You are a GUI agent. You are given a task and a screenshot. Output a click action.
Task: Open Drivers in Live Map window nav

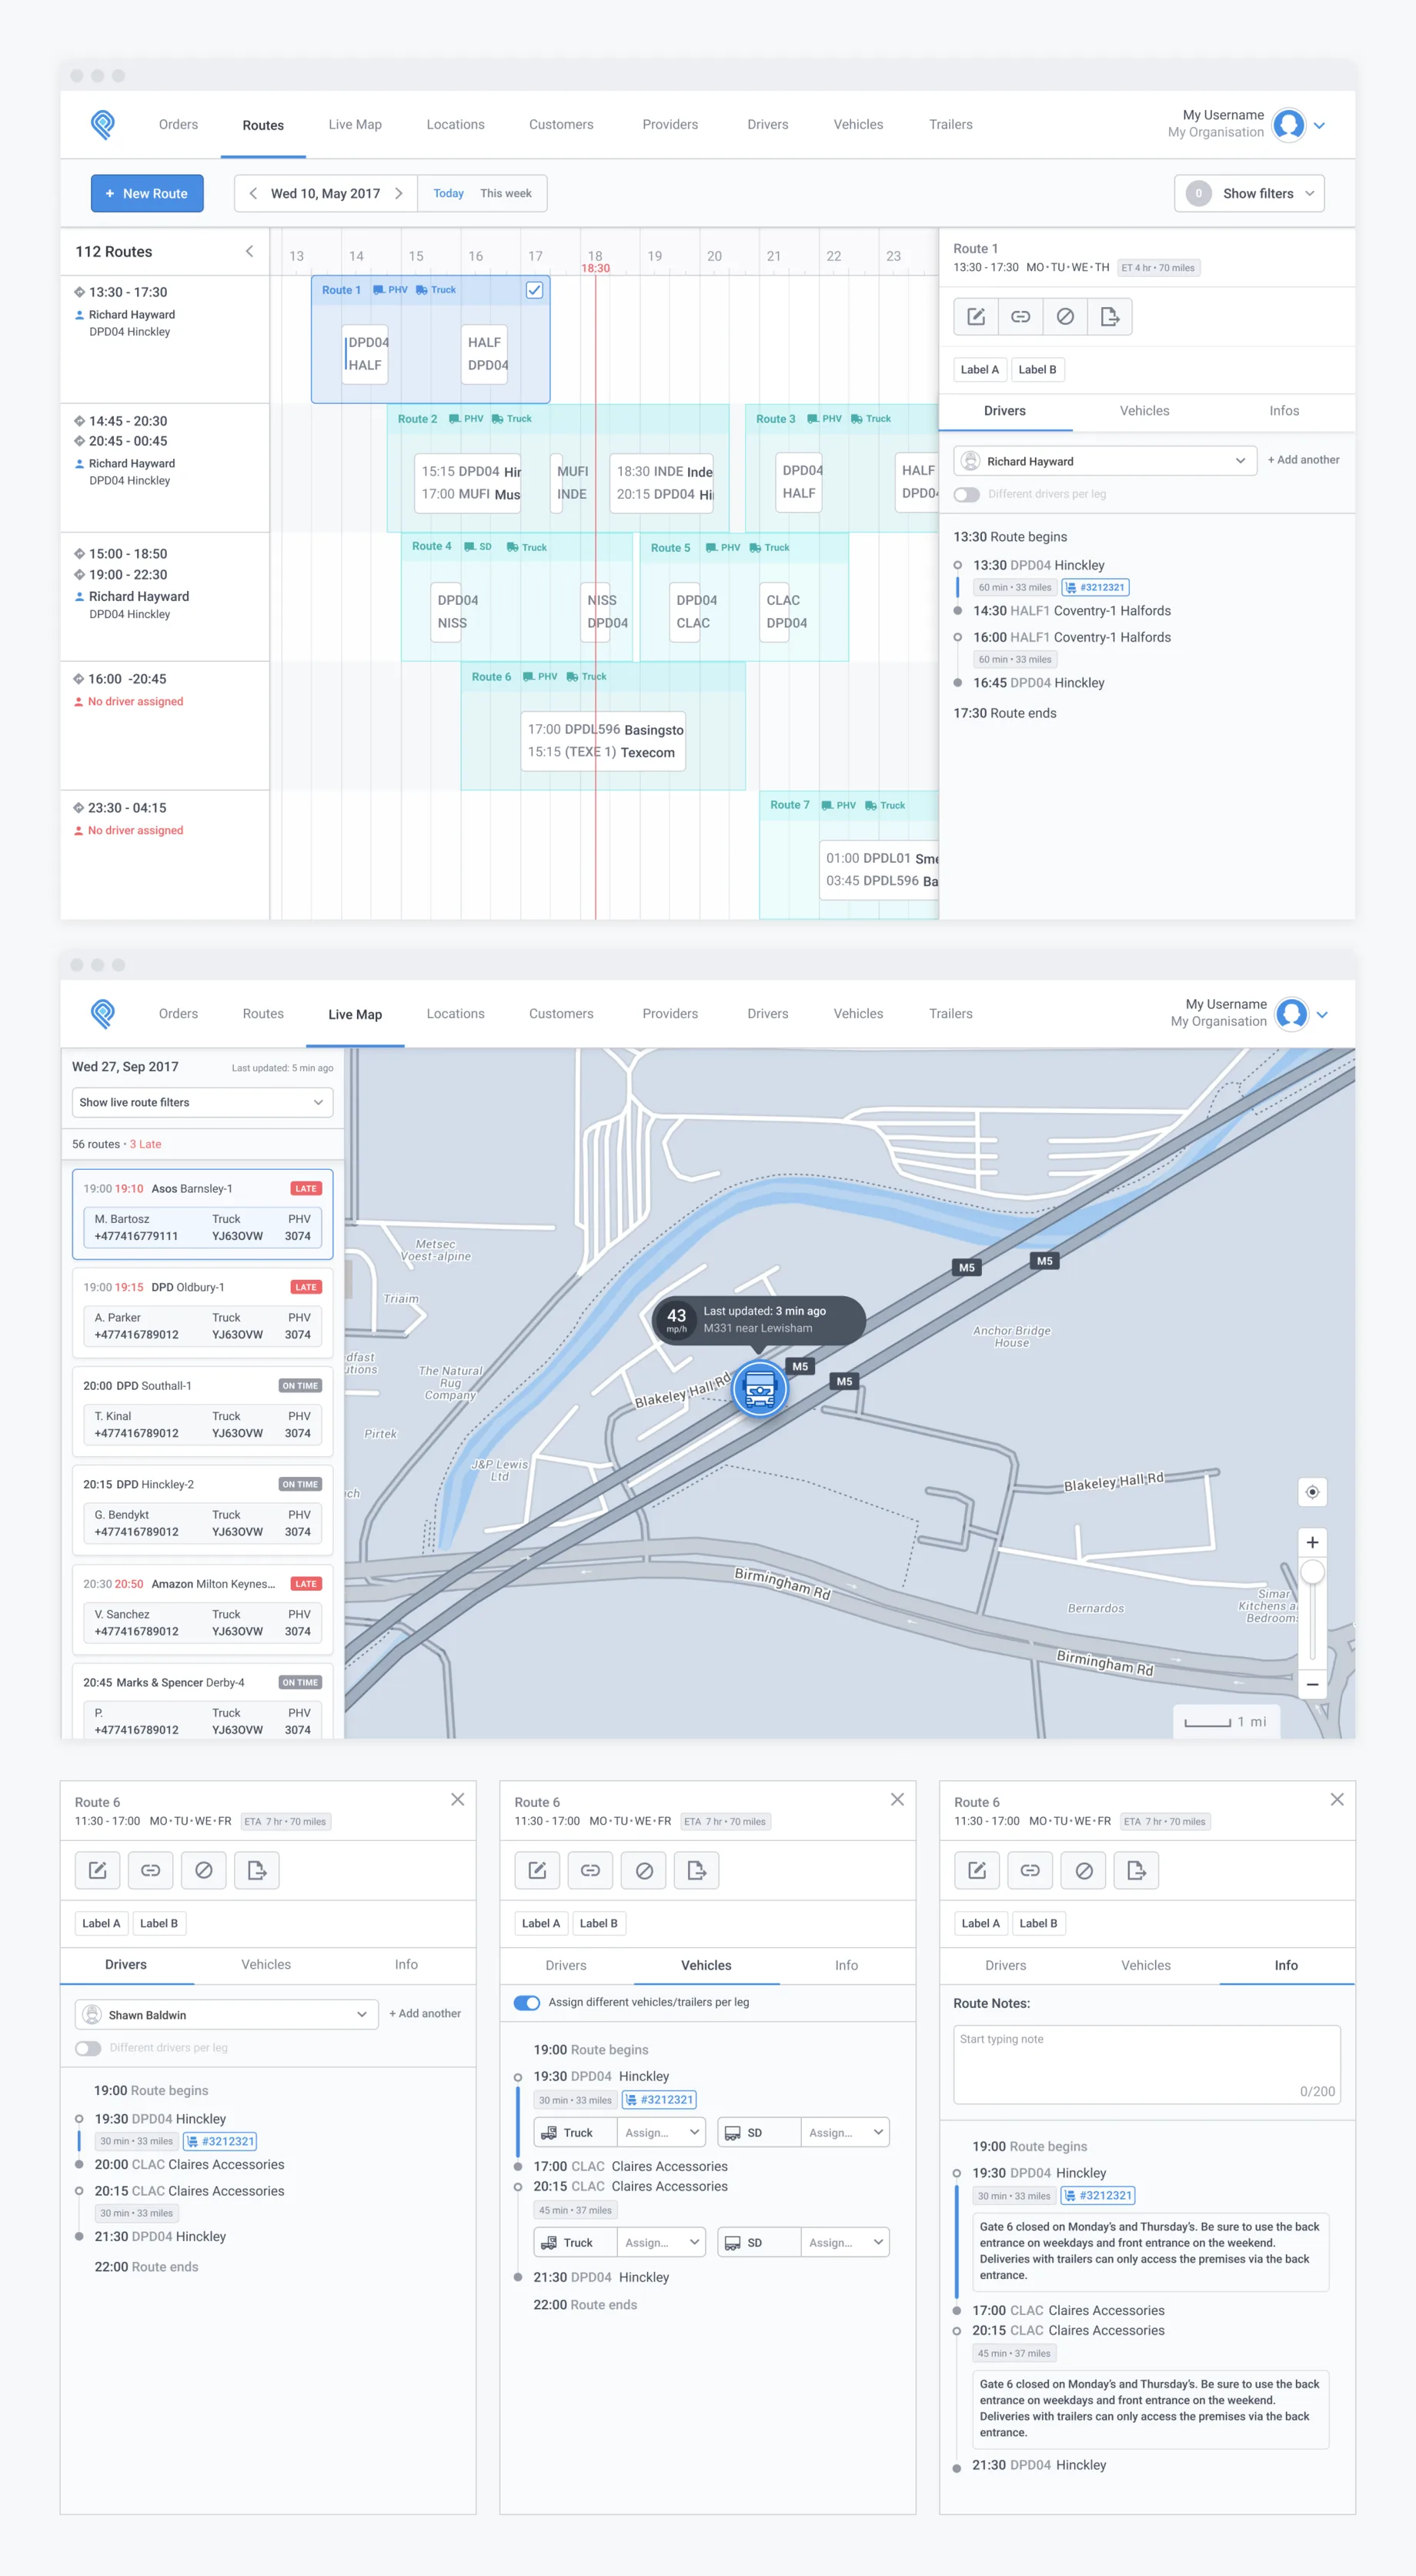click(767, 1014)
